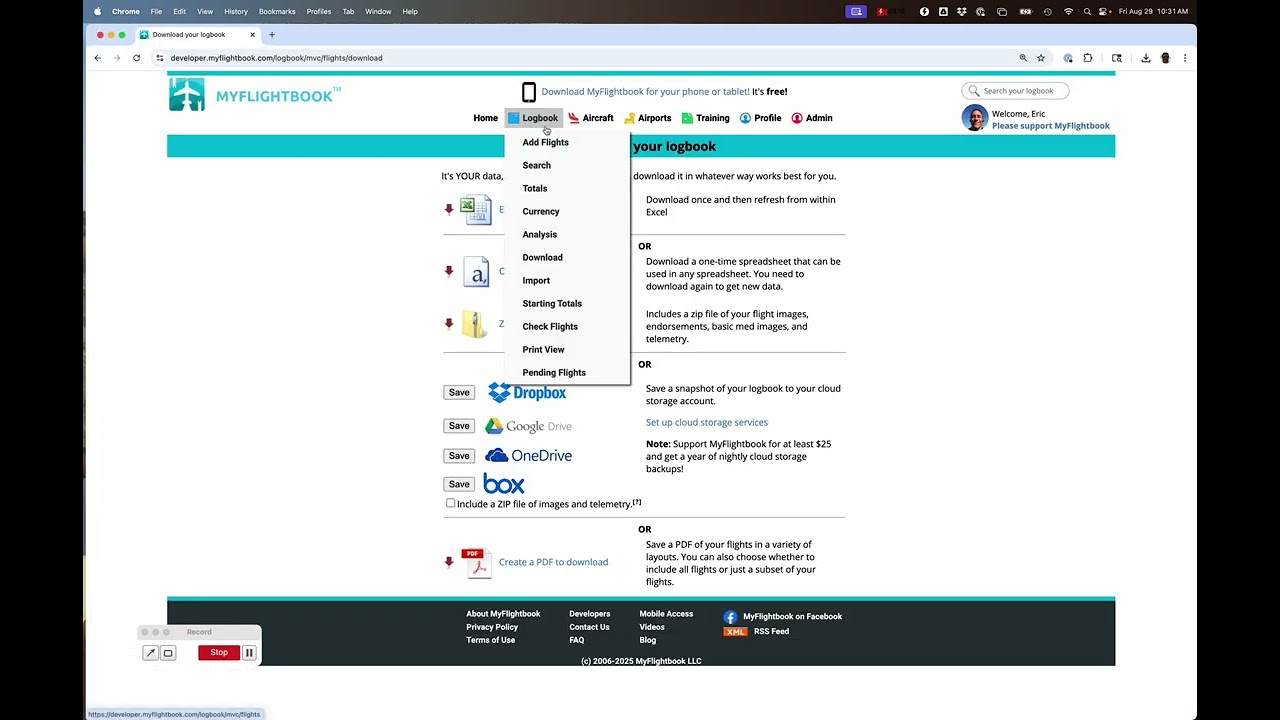The height and width of the screenshot is (720, 1280).
Task: Click the phone icon in the header
Action: (529, 92)
